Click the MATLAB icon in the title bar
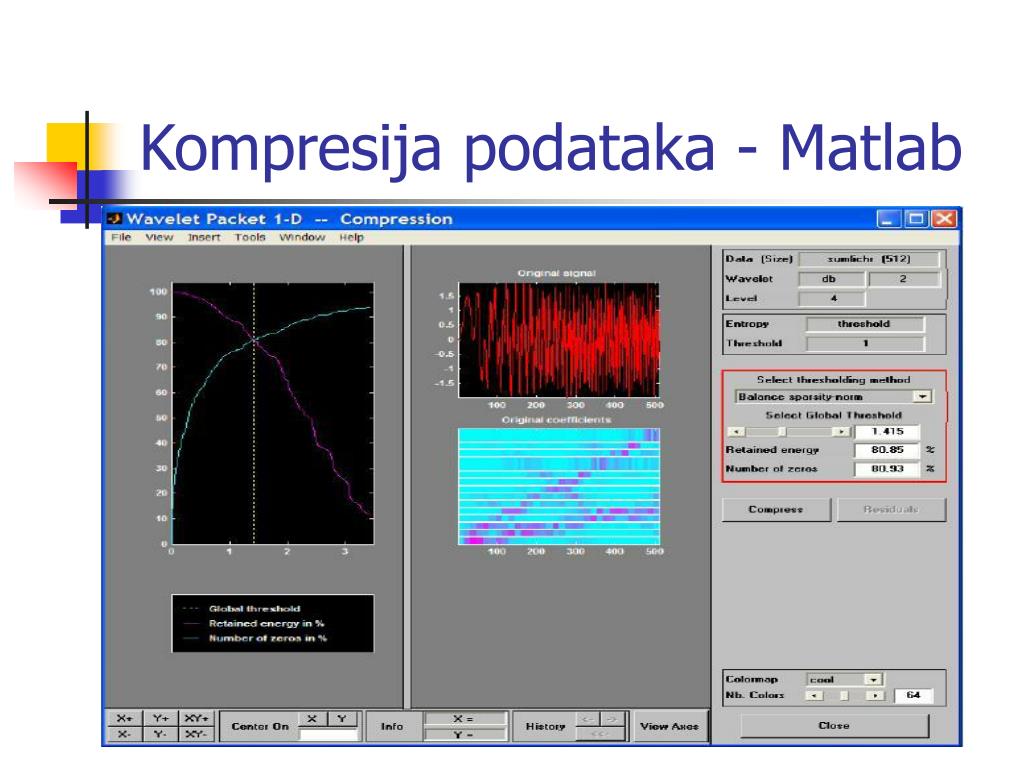This screenshot has width=1024, height=768. pos(115,219)
